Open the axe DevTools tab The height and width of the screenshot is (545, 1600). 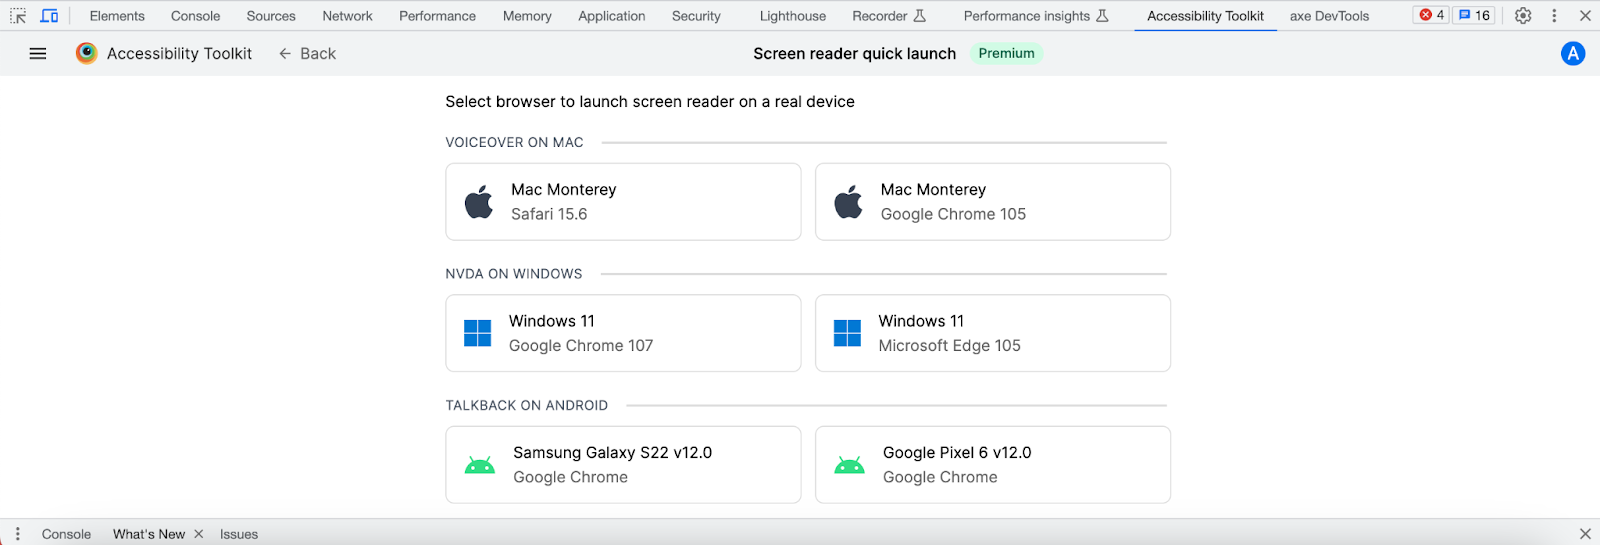click(1329, 16)
